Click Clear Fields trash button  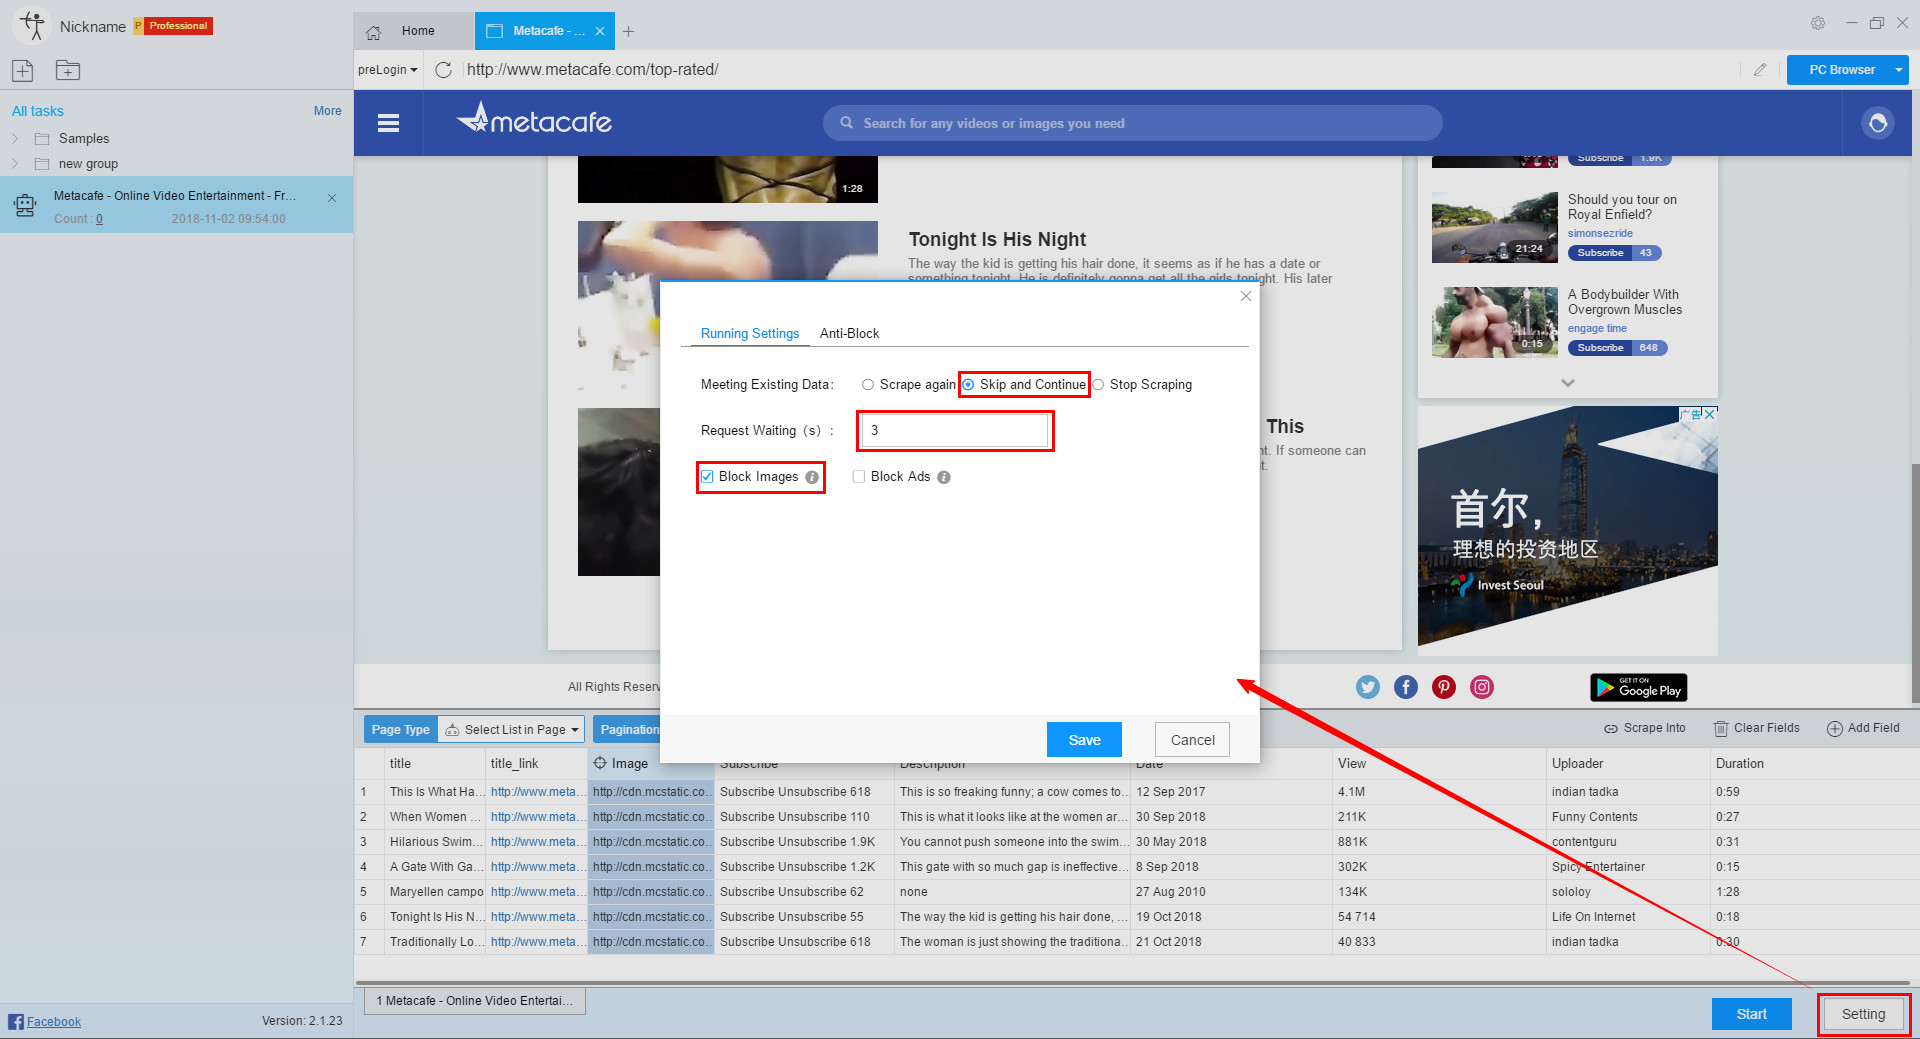coord(1756,728)
